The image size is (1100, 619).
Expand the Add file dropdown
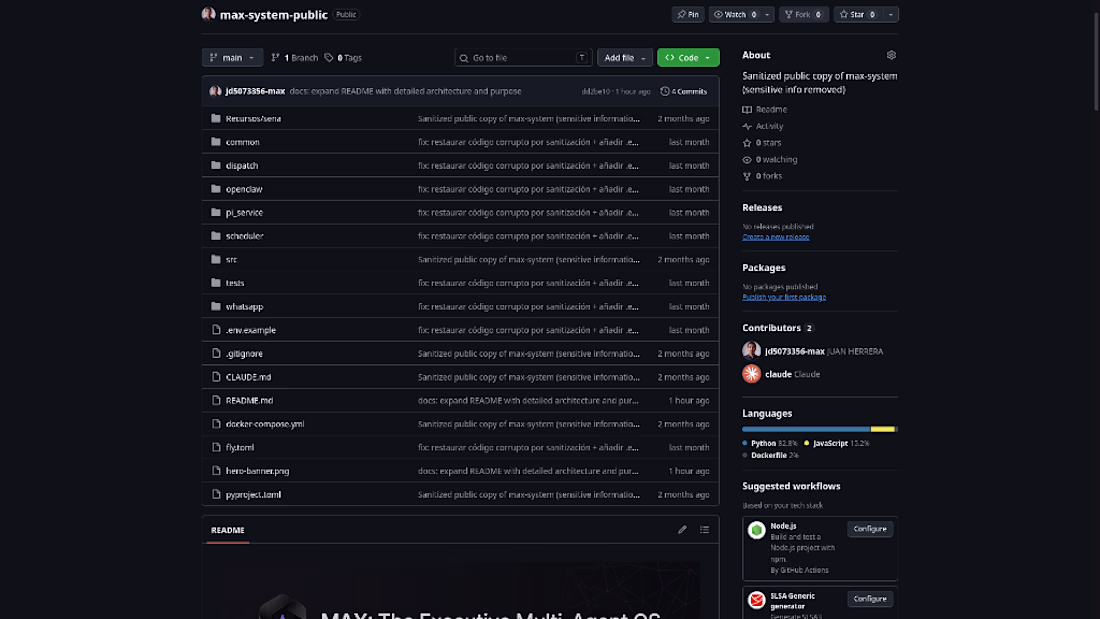624,58
